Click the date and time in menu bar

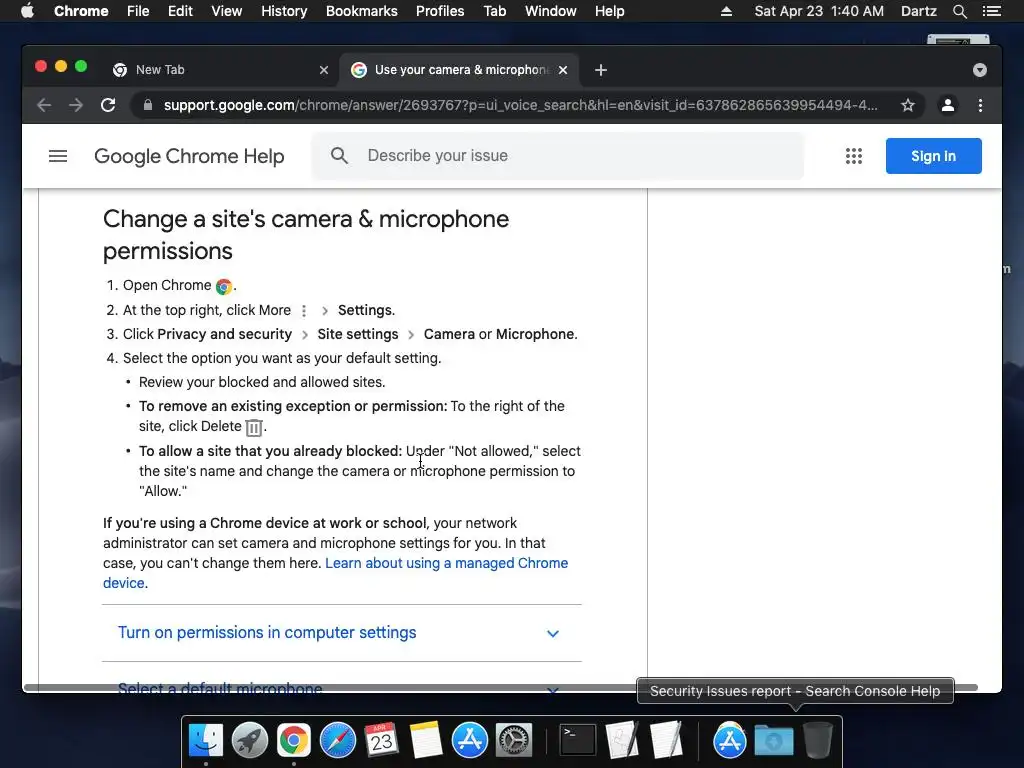tap(819, 11)
